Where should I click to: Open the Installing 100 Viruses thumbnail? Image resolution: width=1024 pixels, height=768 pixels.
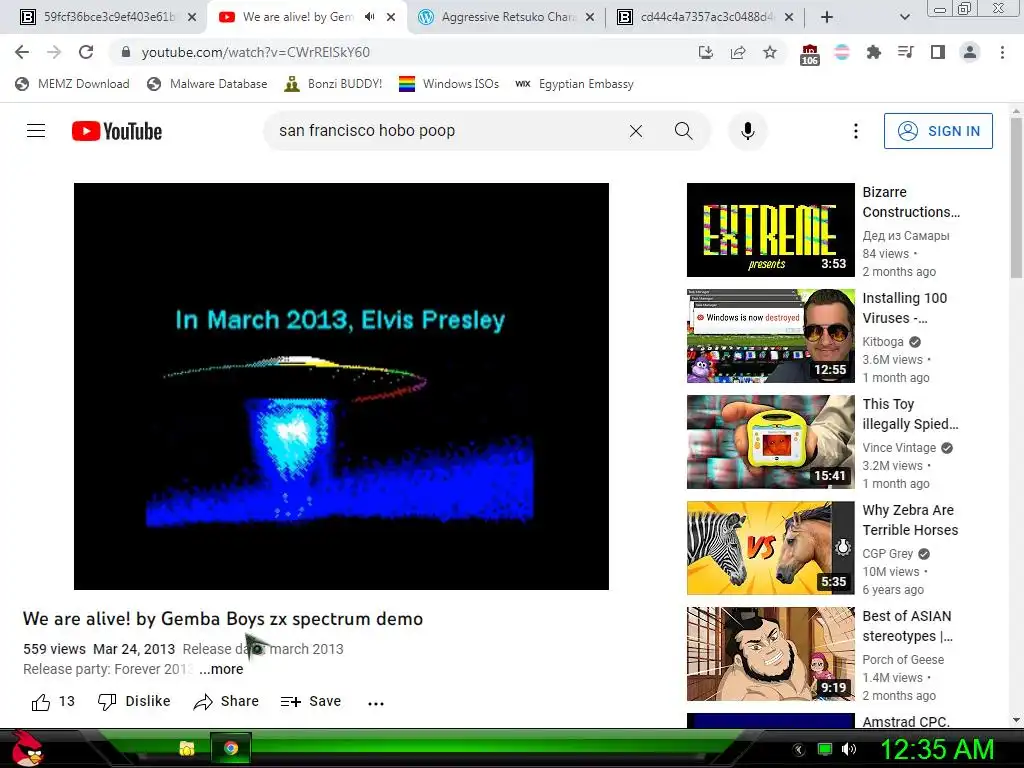click(771, 336)
